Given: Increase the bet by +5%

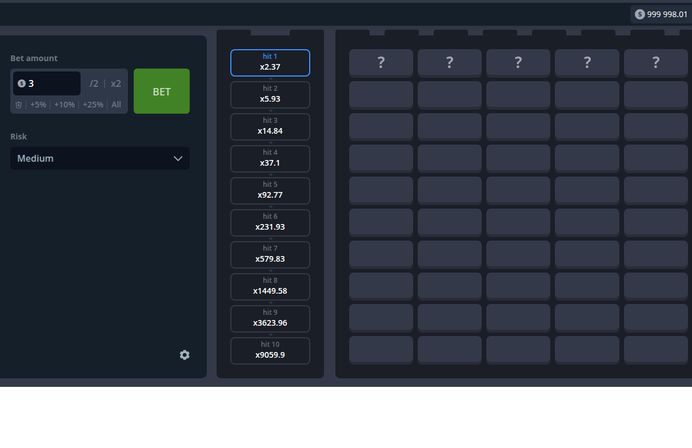Looking at the screenshot, I should coord(38,105).
